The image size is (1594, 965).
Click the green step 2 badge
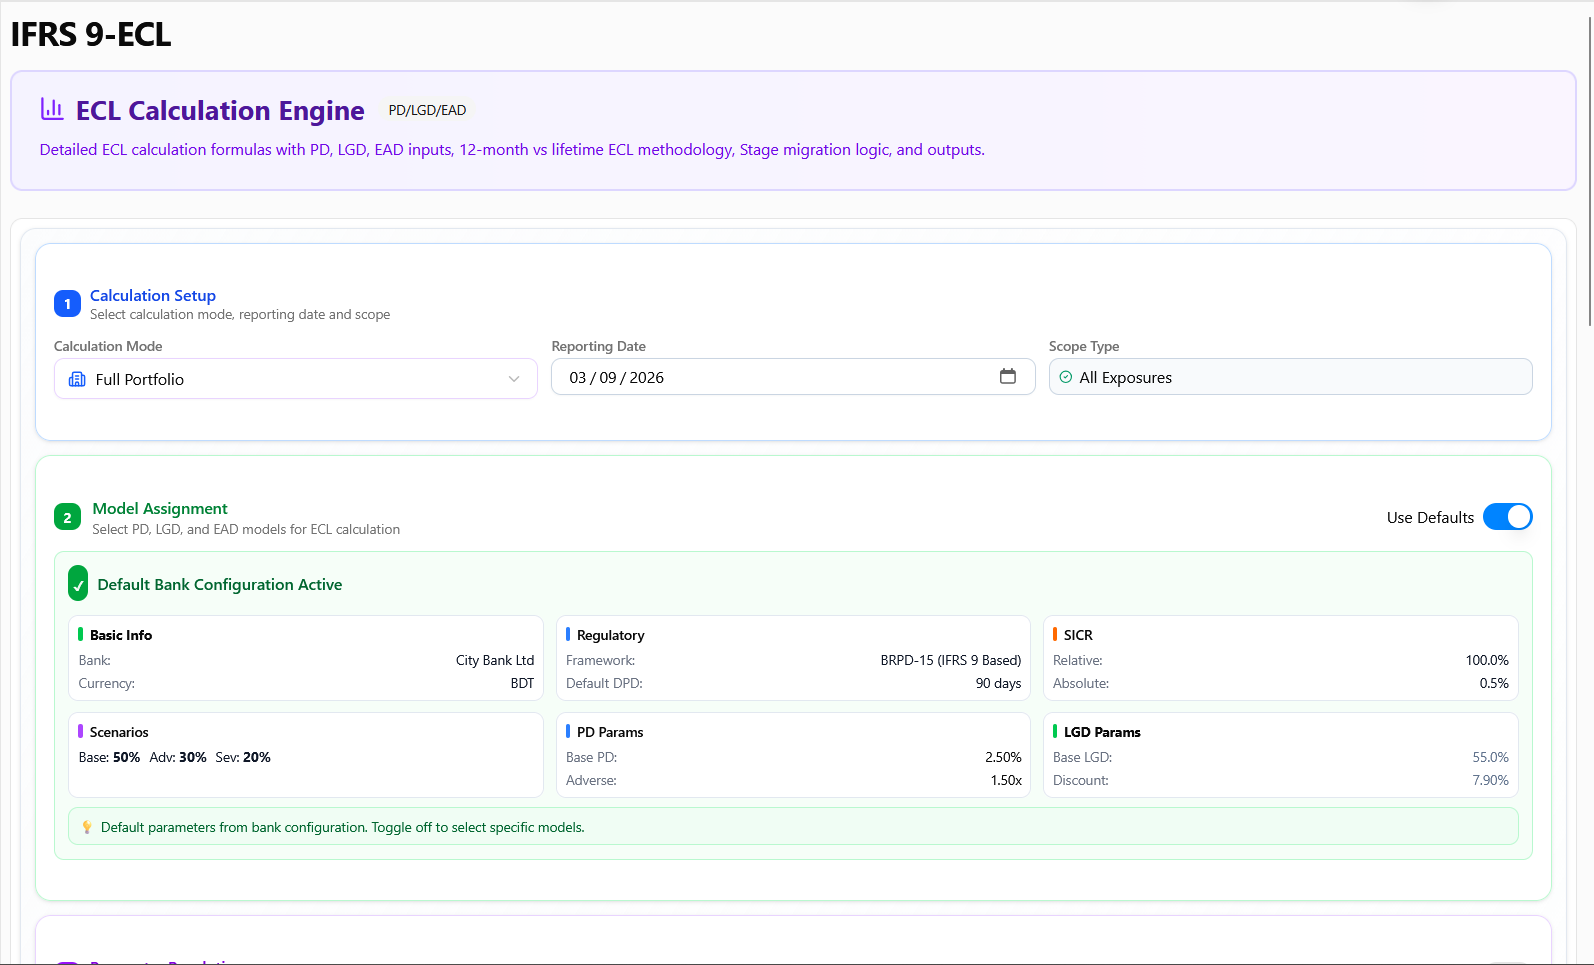(67, 517)
